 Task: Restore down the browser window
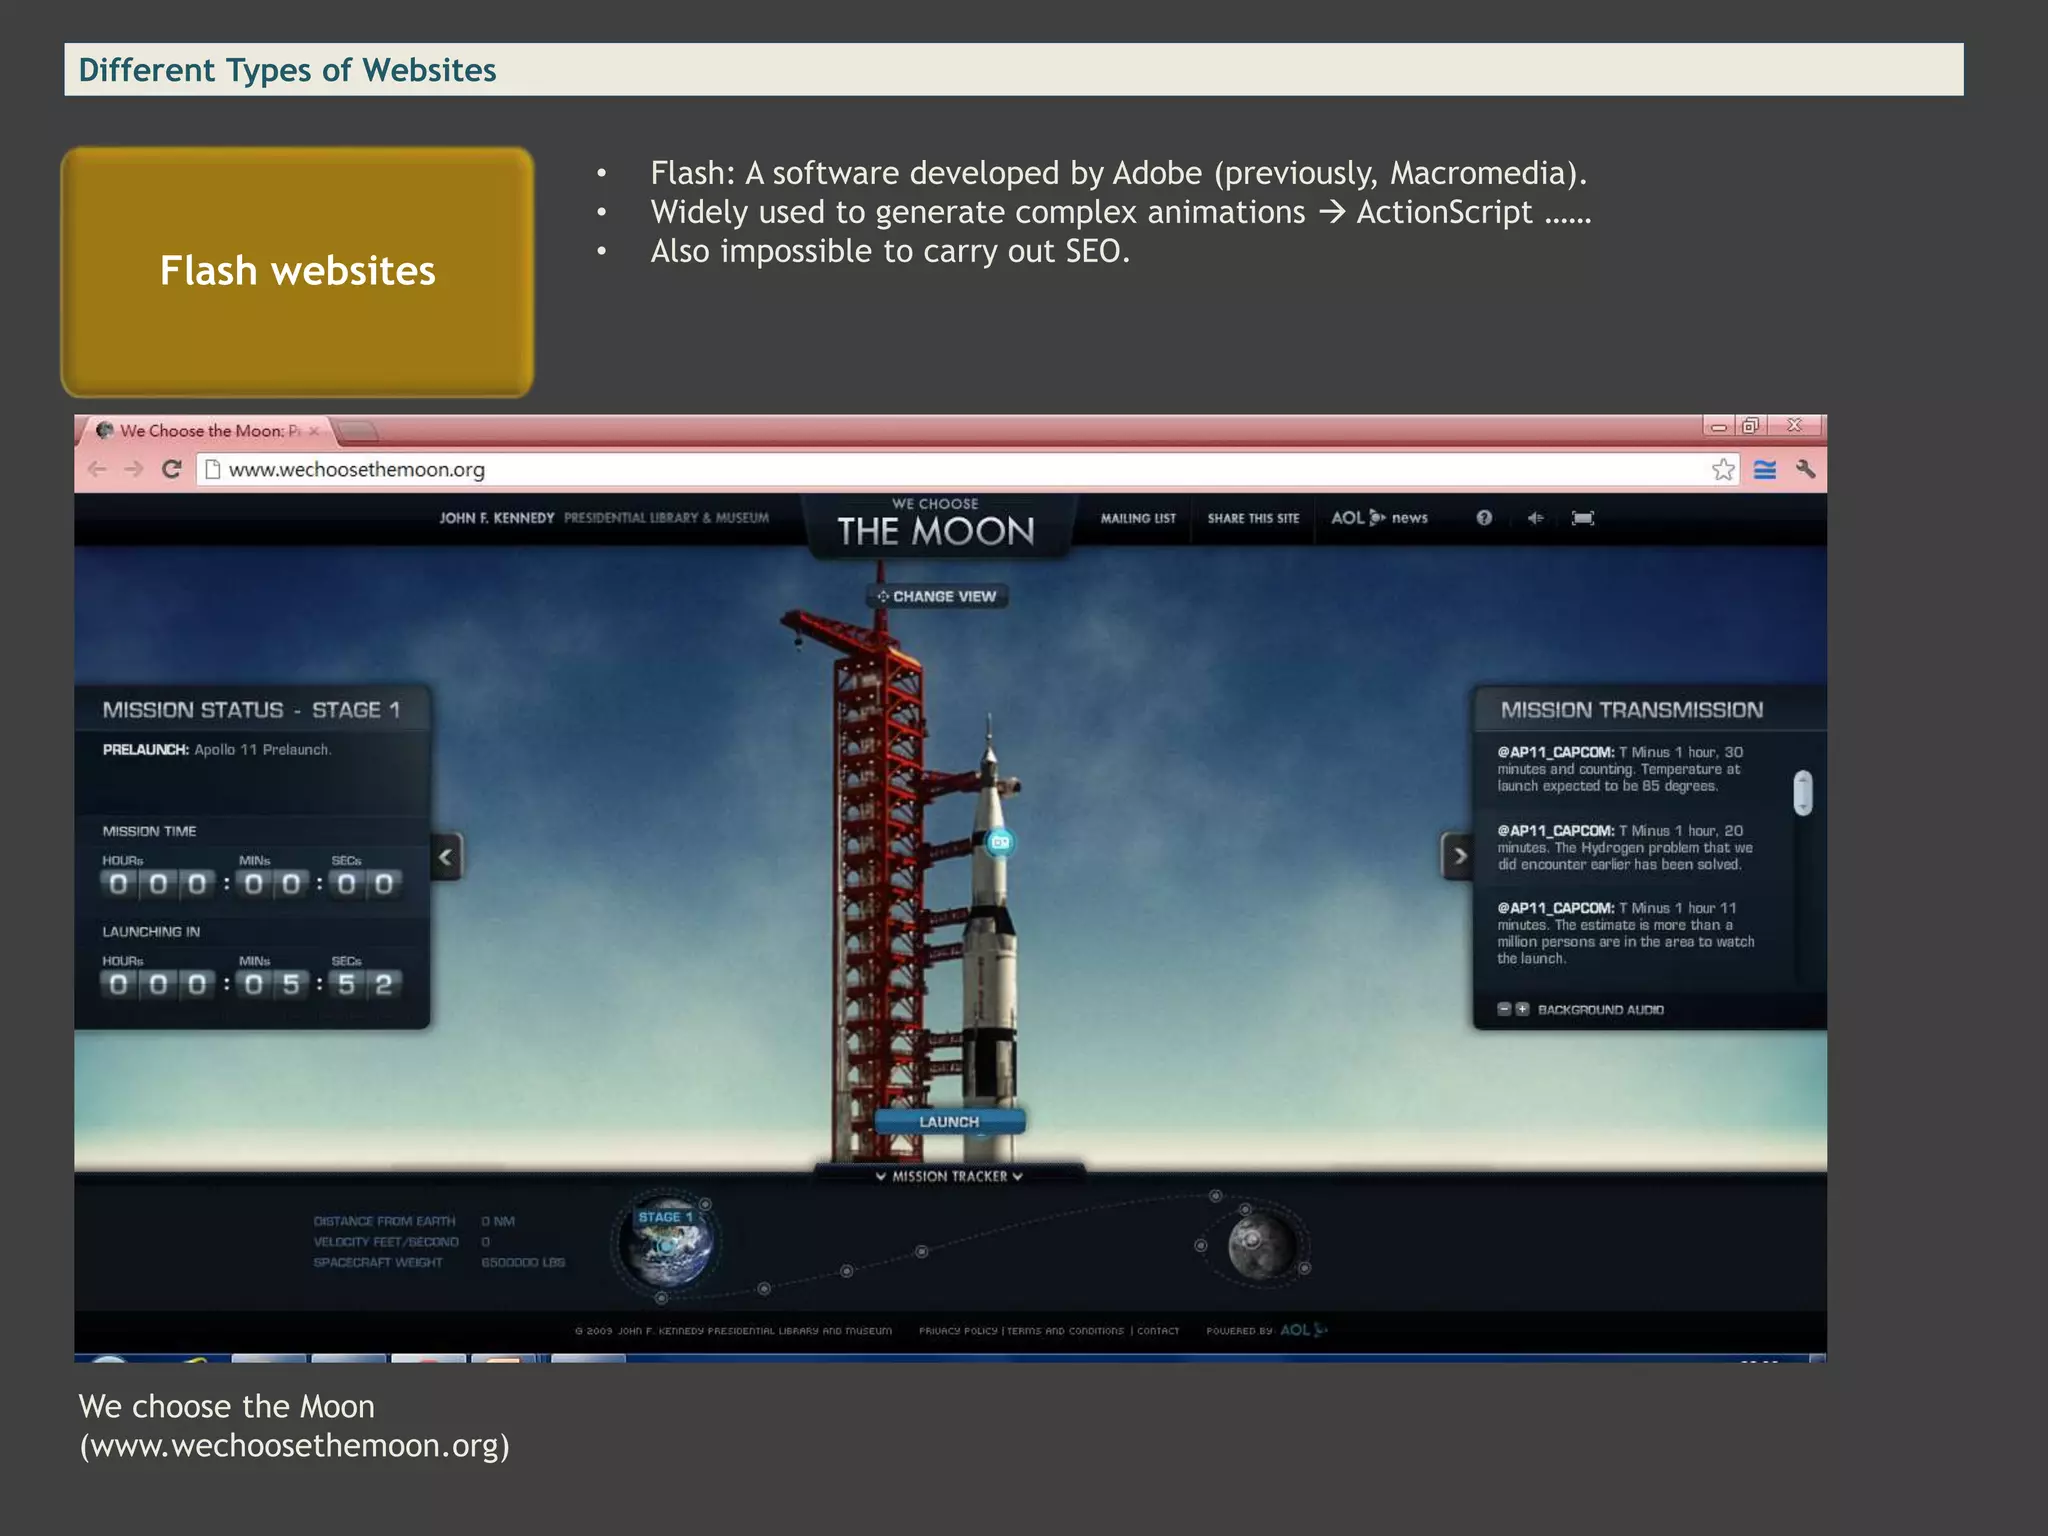point(1750,426)
